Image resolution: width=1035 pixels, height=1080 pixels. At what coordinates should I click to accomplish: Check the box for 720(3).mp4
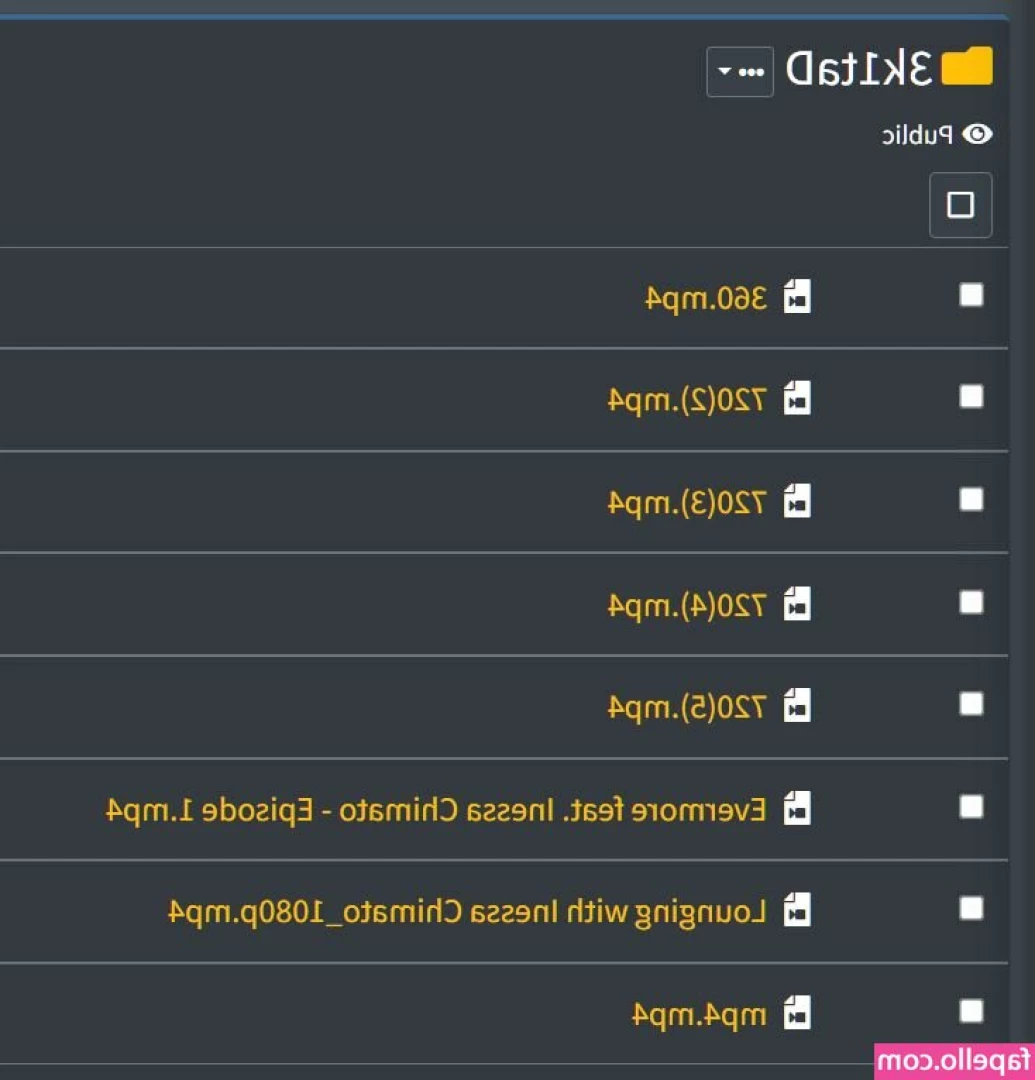point(971,500)
